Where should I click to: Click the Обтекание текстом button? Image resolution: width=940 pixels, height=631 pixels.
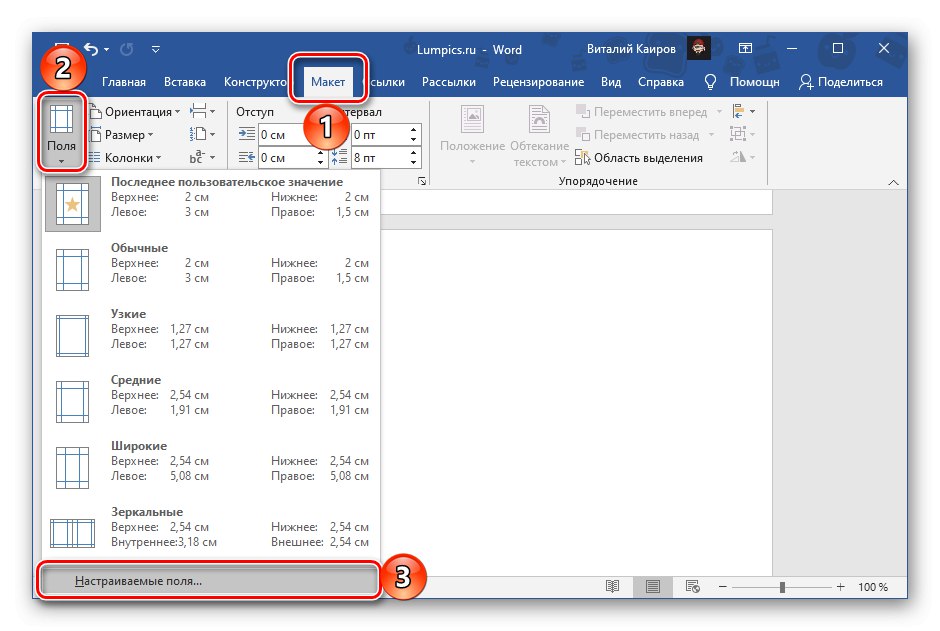(540, 135)
